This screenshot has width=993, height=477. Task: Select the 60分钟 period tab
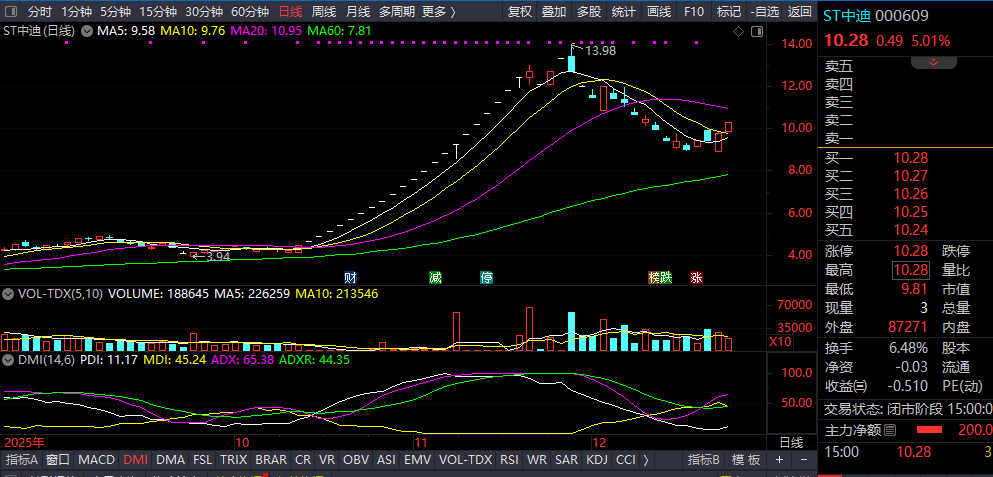click(250, 11)
